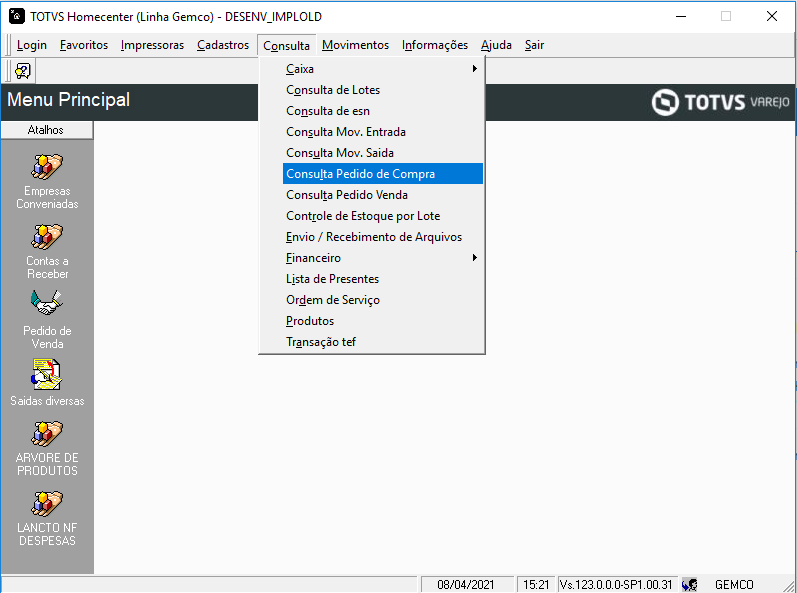Screen dimensions: 797x593
Task: Open Ordem de Serviço entry
Action: click(383, 300)
